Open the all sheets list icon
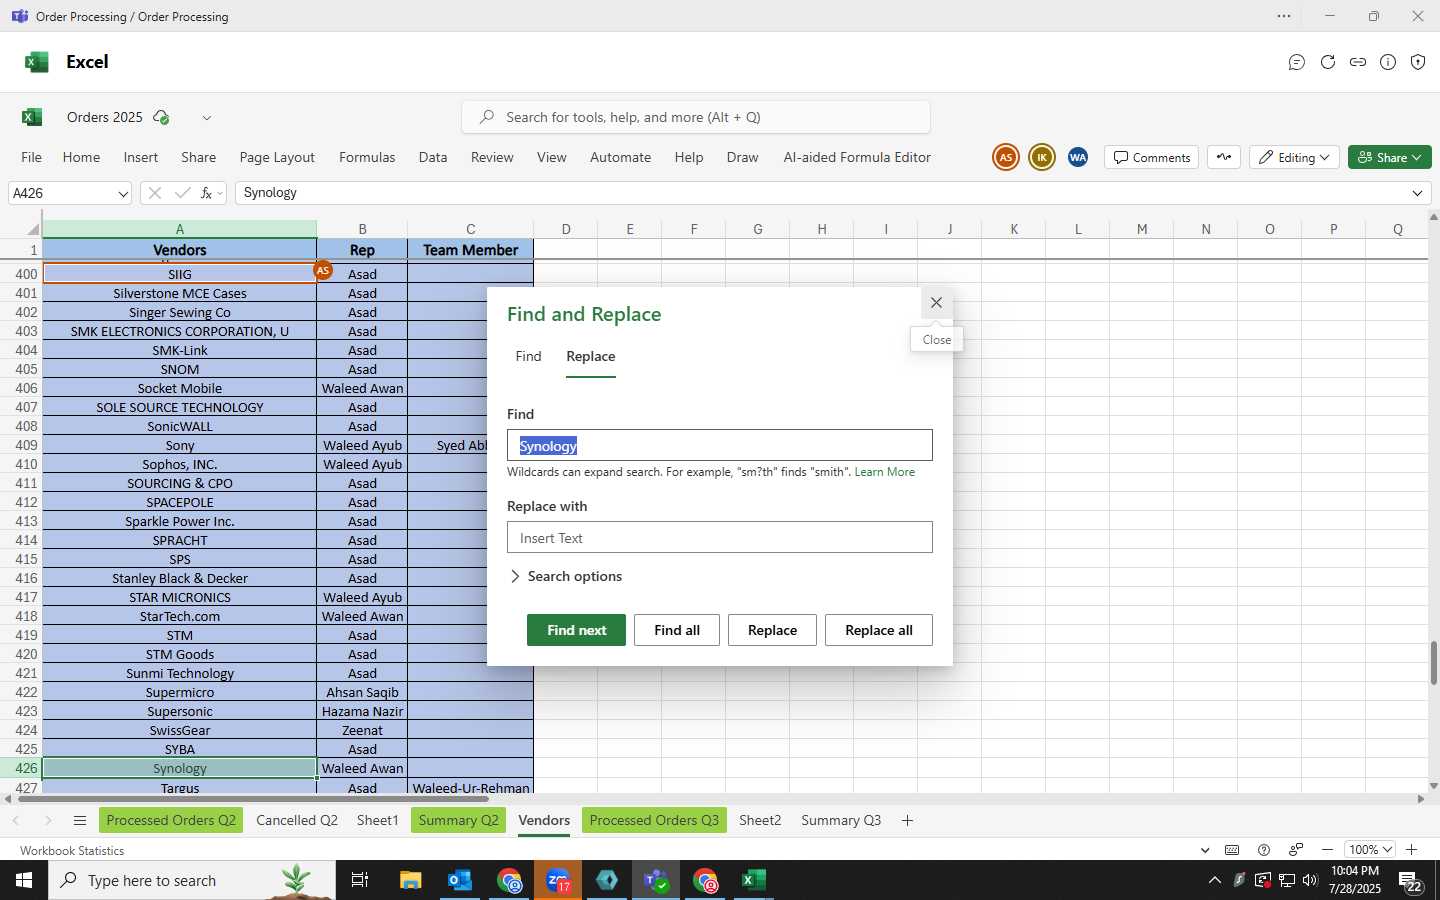Viewport: 1440px width, 900px height. point(80,821)
